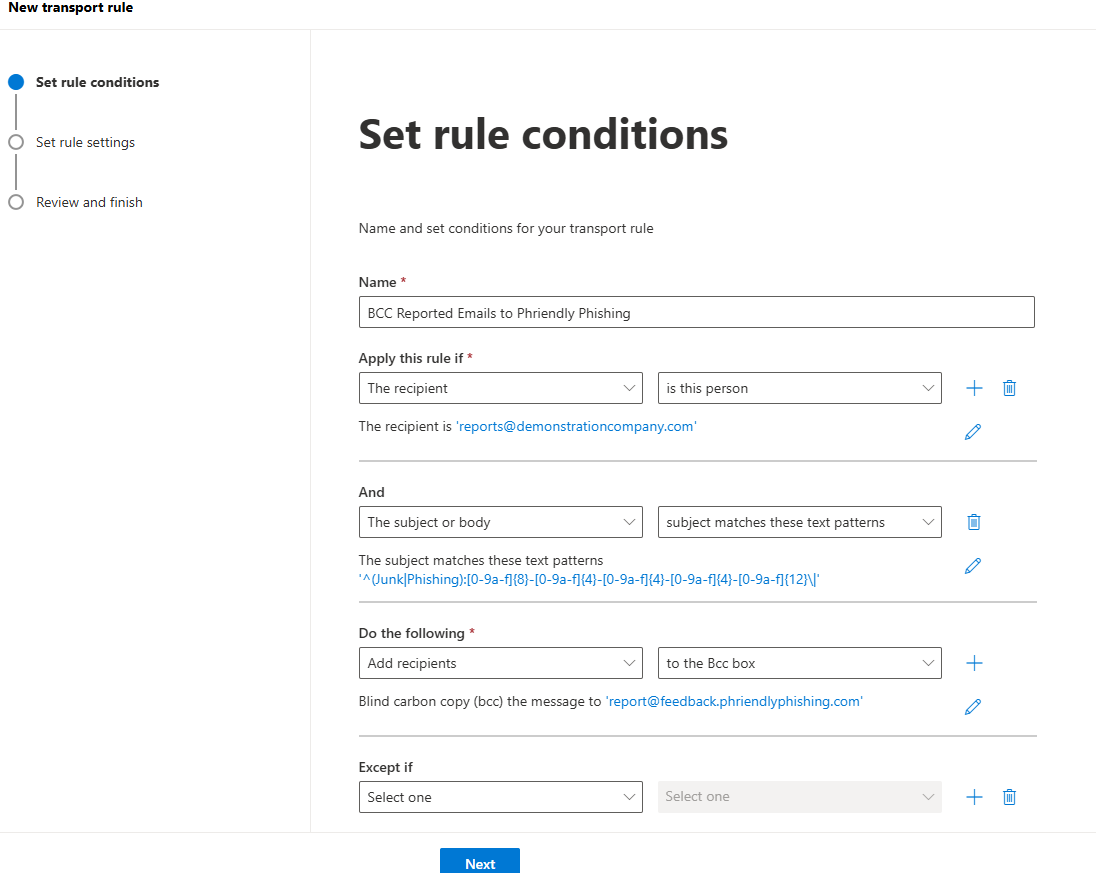Open reports@demonstrationcompany.com recipient link
This screenshot has height=873, width=1096.
pos(576,426)
